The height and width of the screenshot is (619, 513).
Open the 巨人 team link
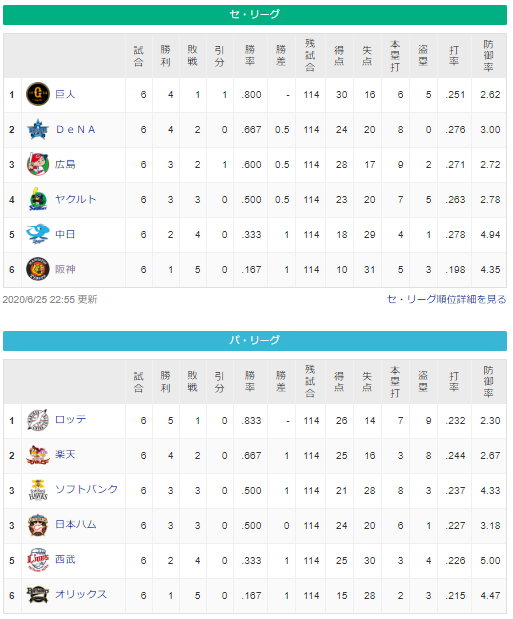coord(65,94)
